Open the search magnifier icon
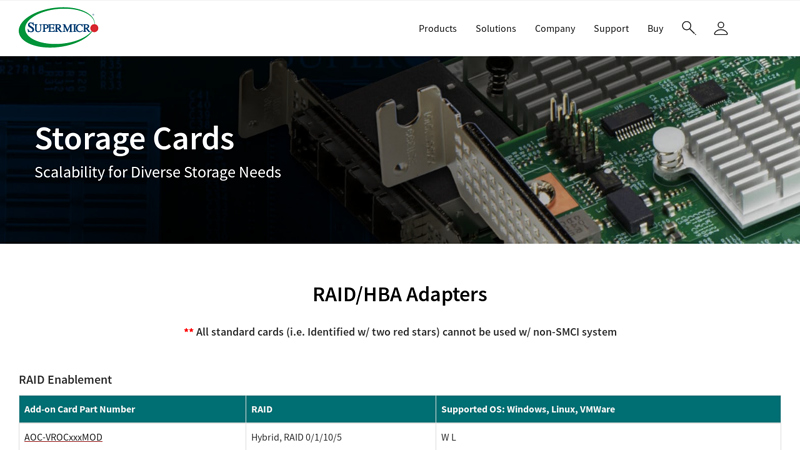Screen dimensions: 800x450 click(x=689, y=28)
